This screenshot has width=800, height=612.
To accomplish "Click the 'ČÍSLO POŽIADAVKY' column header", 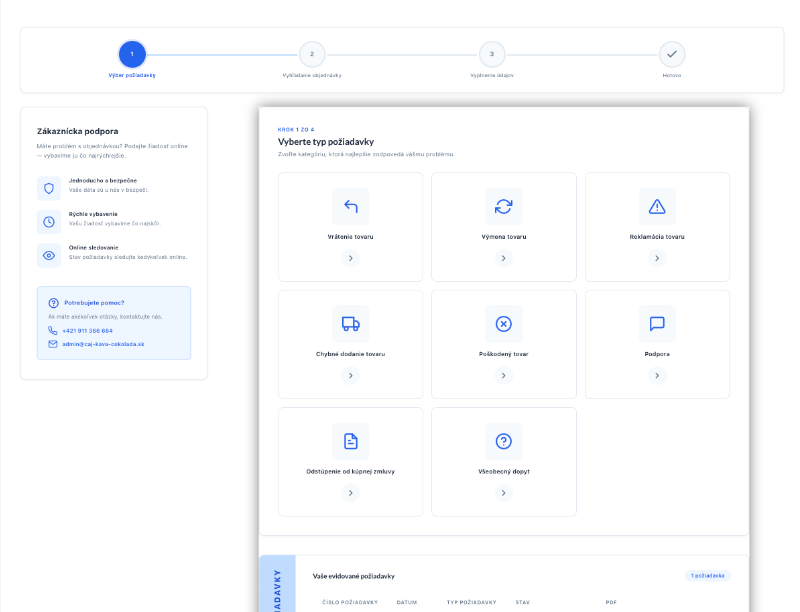I will point(350,602).
